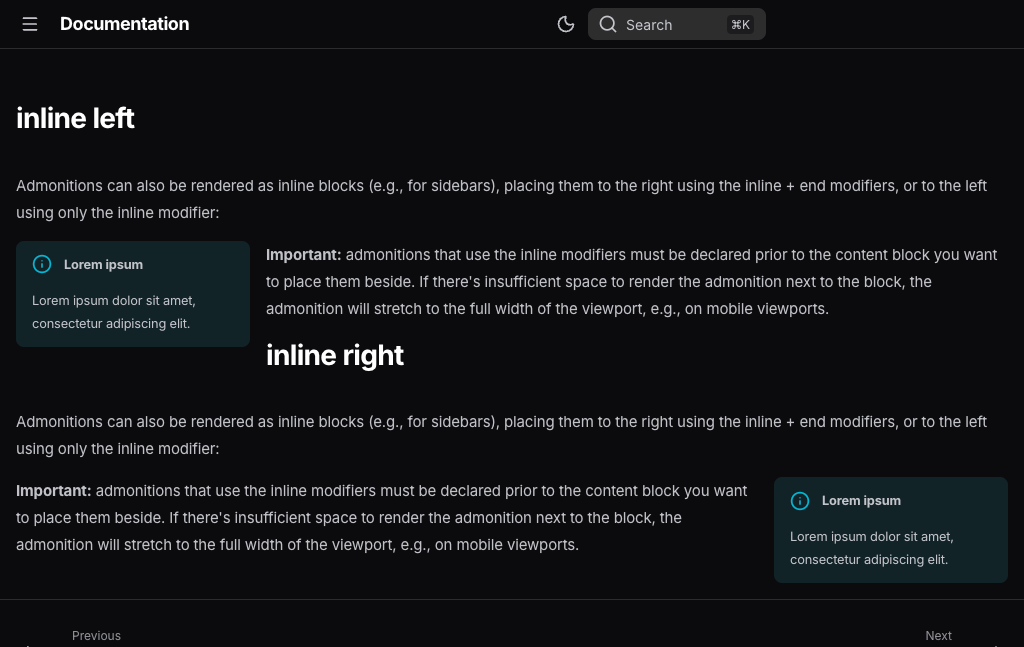Click the left admonition's "Lorem ipsum" title
The image size is (1024, 647).
click(x=103, y=265)
